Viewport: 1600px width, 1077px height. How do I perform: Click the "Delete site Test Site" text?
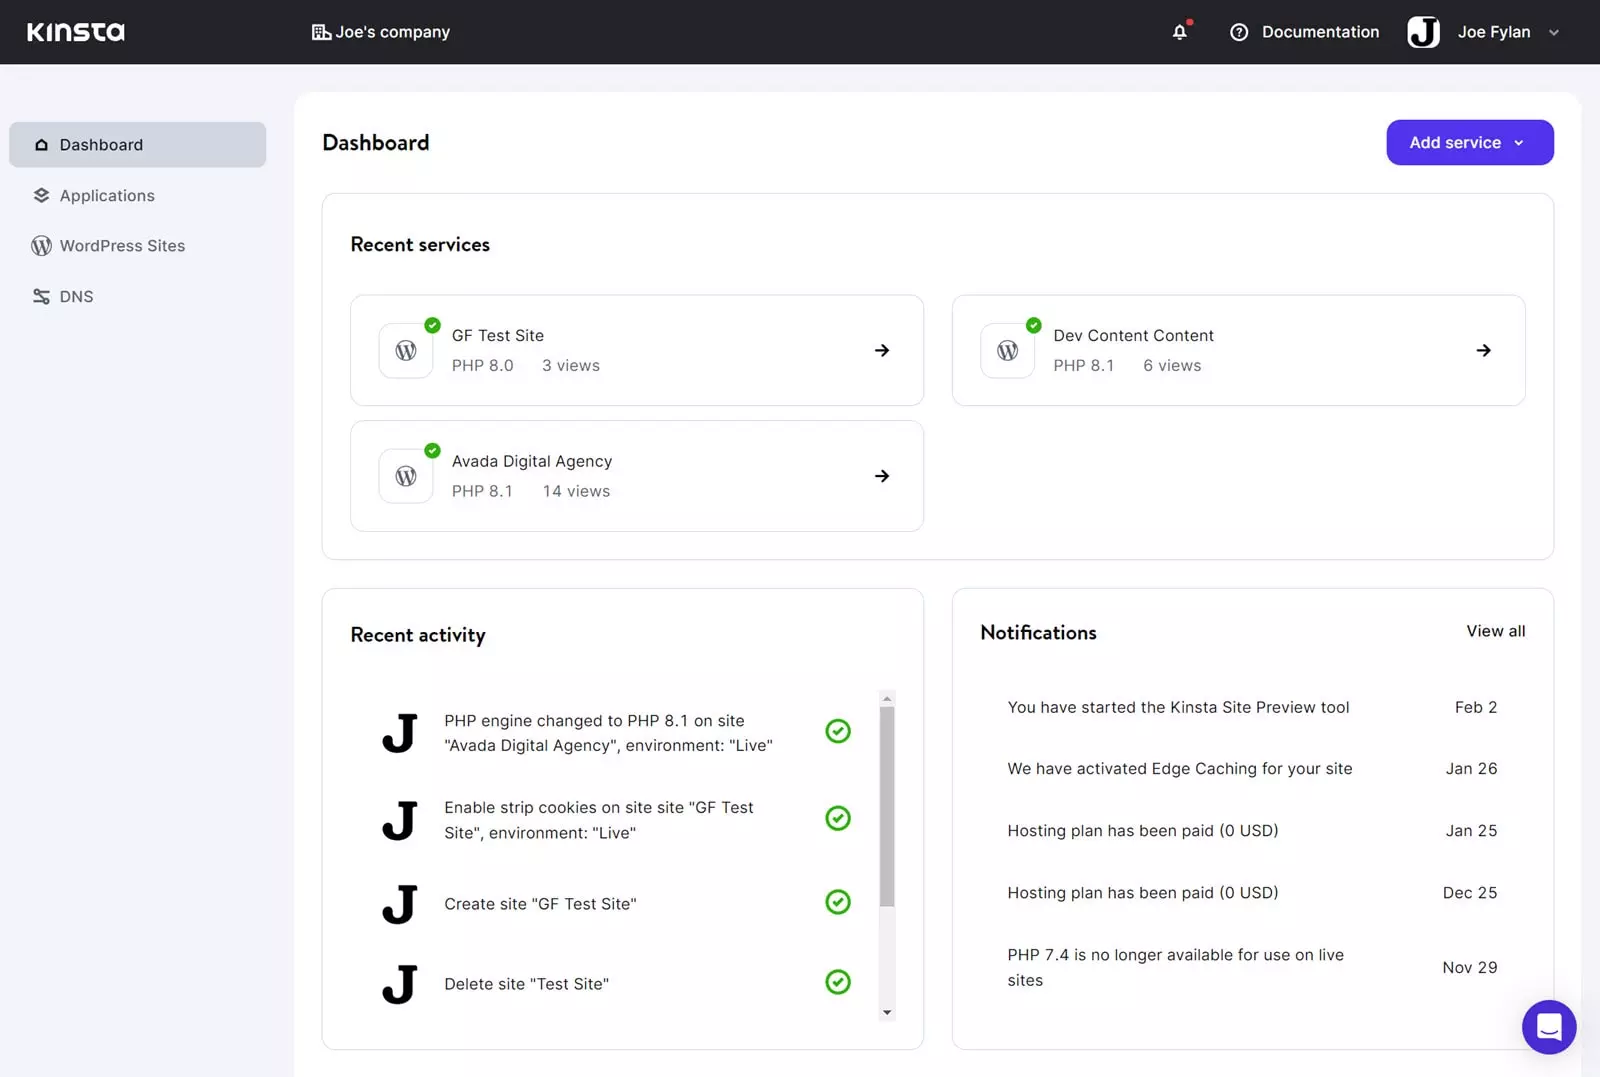coord(526,984)
